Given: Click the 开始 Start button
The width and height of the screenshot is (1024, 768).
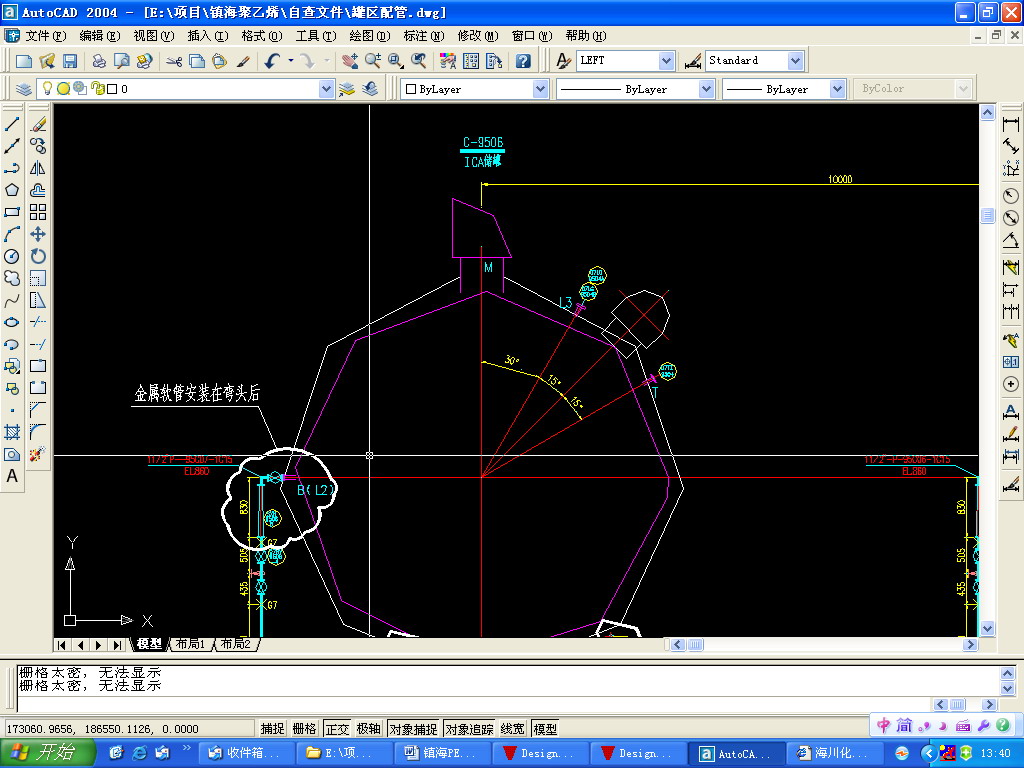Looking at the screenshot, I should pyautogui.click(x=47, y=753).
